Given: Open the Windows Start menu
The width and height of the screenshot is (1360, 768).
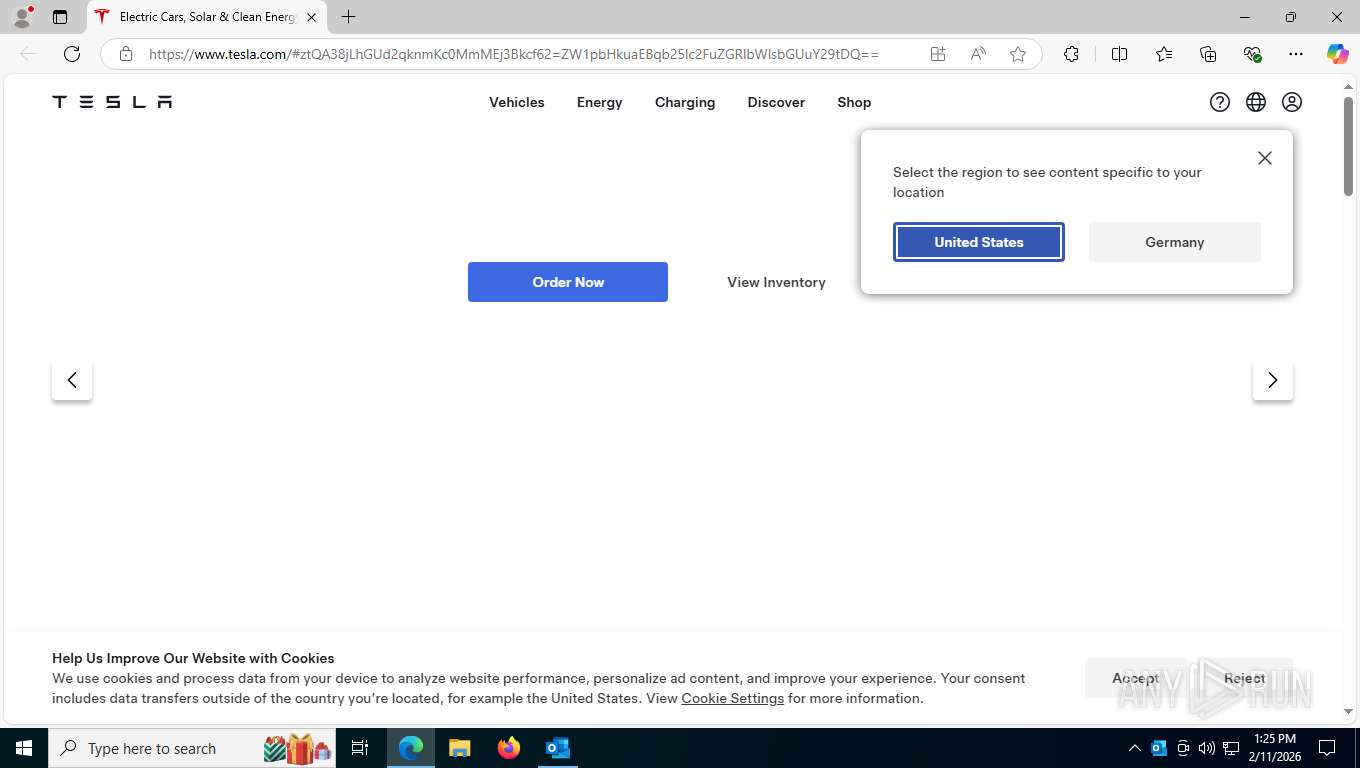Looking at the screenshot, I should (x=24, y=748).
